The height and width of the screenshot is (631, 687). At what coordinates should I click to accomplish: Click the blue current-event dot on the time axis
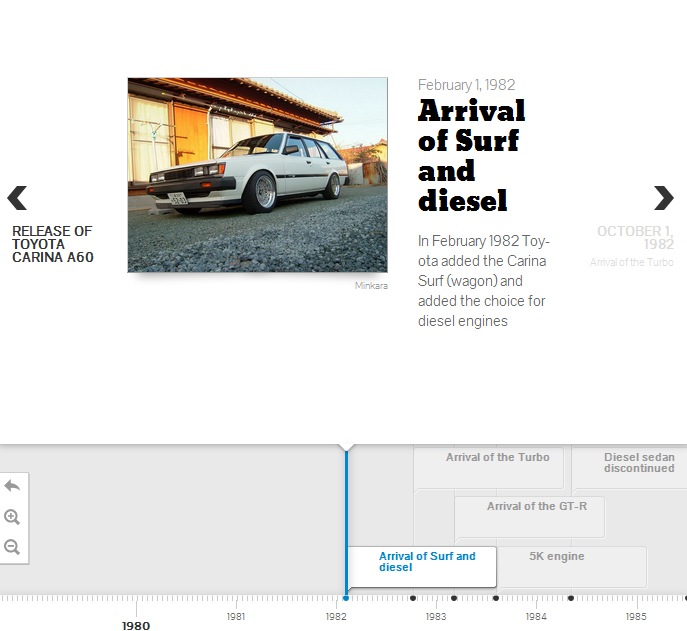click(346, 598)
